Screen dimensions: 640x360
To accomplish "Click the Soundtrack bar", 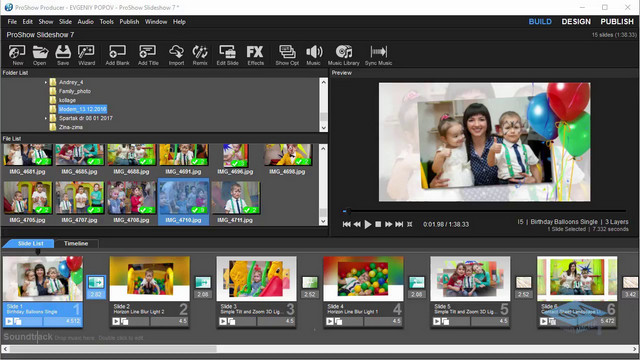I will [x=320, y=337].
